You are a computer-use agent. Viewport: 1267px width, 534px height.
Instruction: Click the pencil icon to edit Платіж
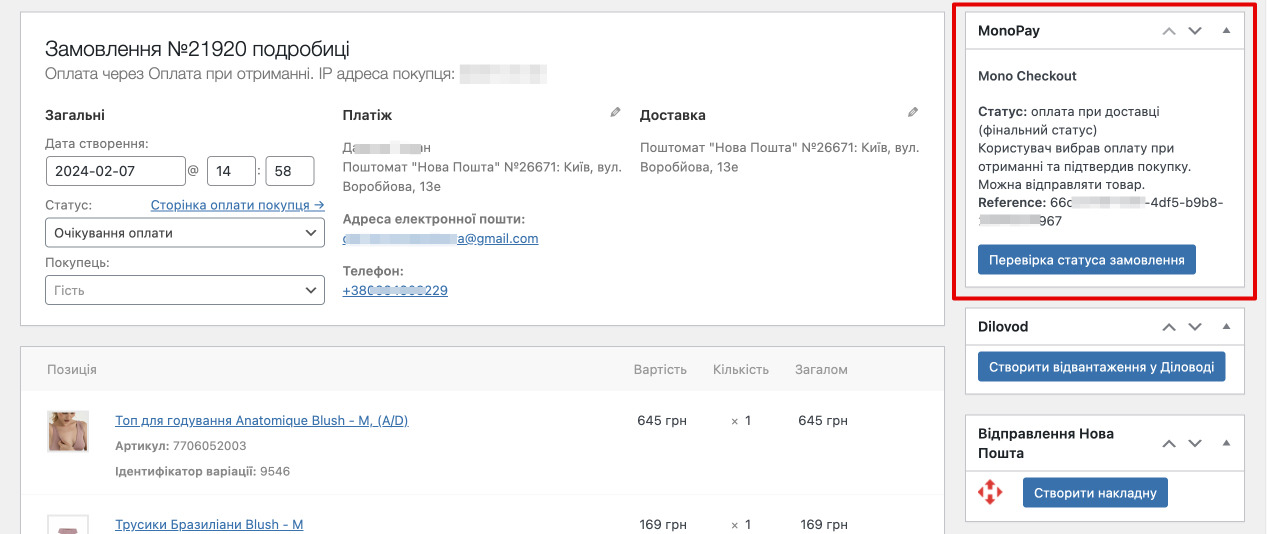click(x=615, y=113)
